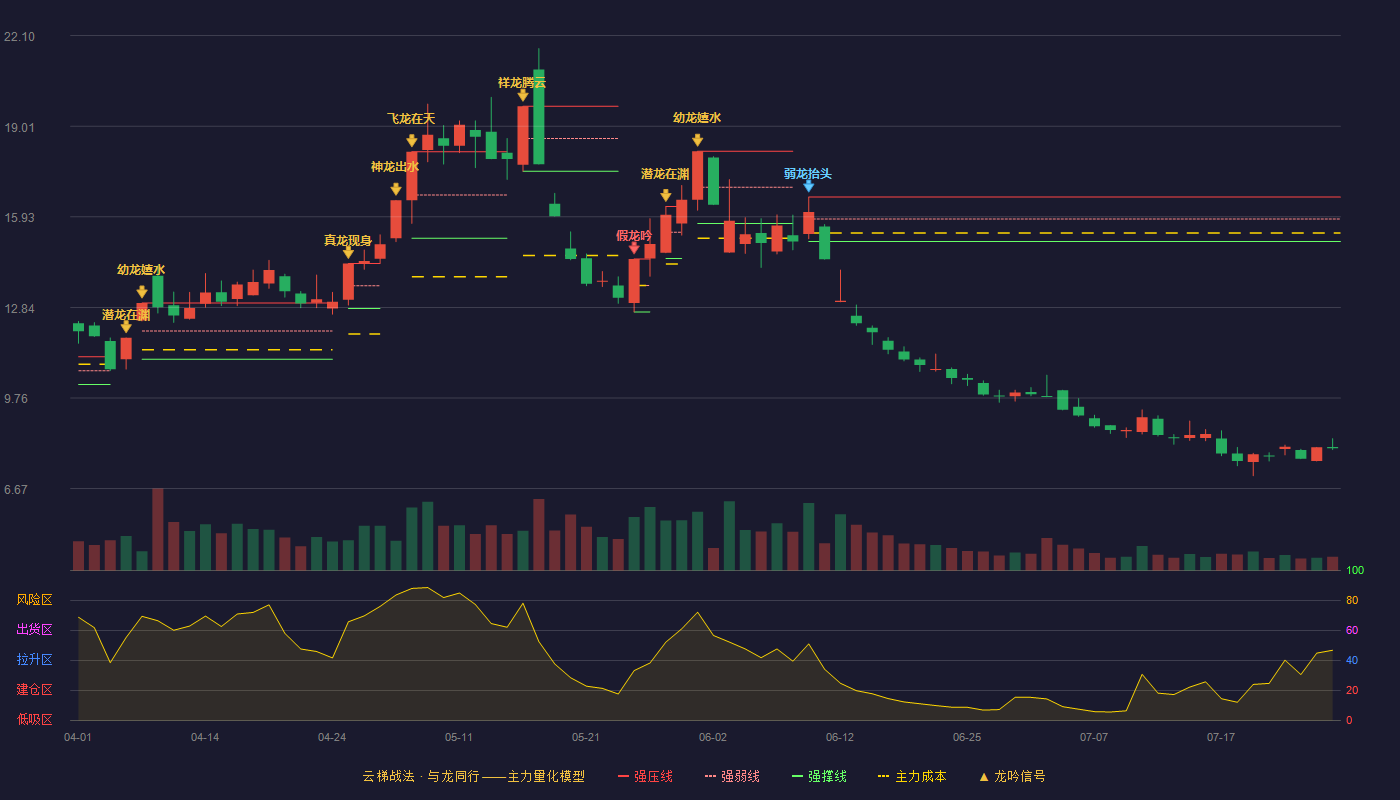Click the first 潜龙在渊 arrow near 04-01

pyautogui.click(x=126, y=327)
